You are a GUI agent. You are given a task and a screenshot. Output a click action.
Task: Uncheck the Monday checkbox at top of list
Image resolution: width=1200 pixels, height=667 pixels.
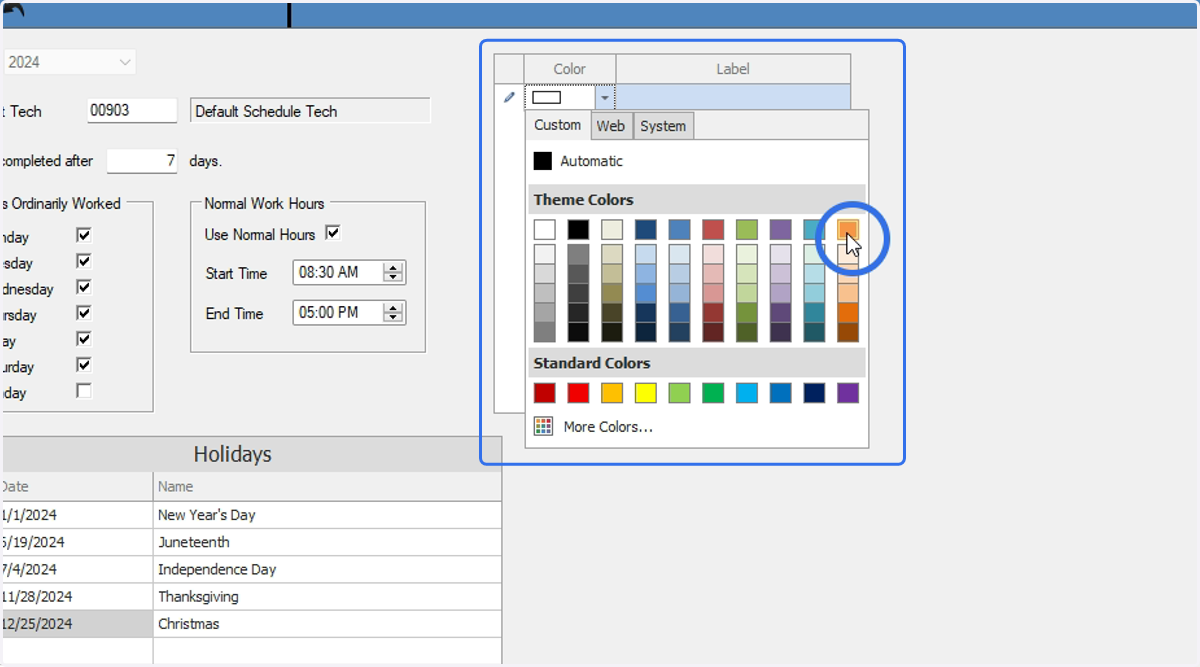tap(84, 235)
